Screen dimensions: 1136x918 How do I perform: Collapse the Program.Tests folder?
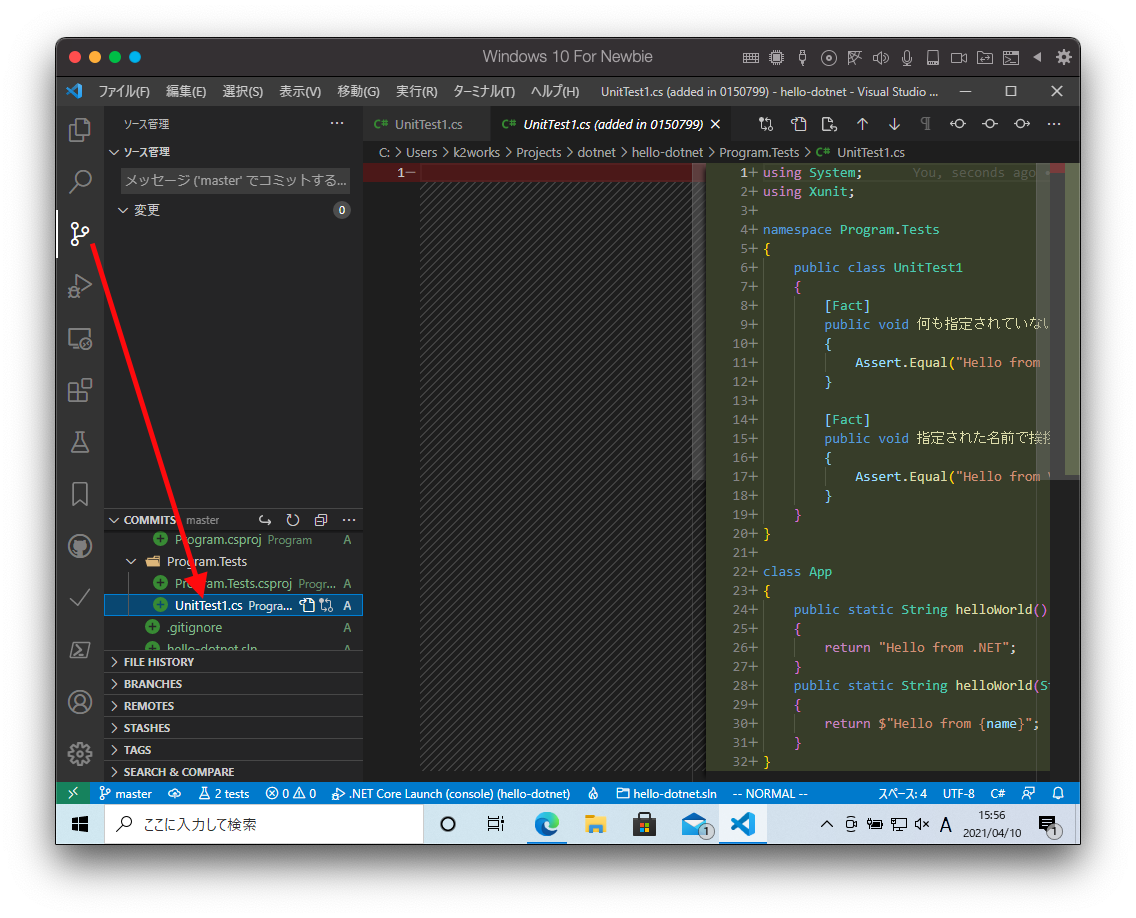(x=131, y=561)
